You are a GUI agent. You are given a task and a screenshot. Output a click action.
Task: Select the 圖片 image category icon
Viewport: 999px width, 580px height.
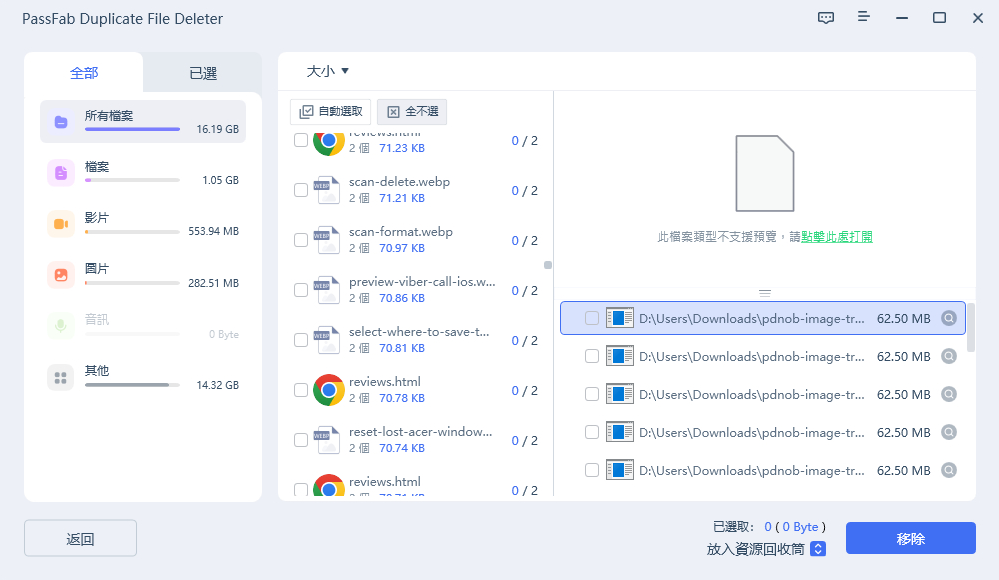(x=61, y=275)
